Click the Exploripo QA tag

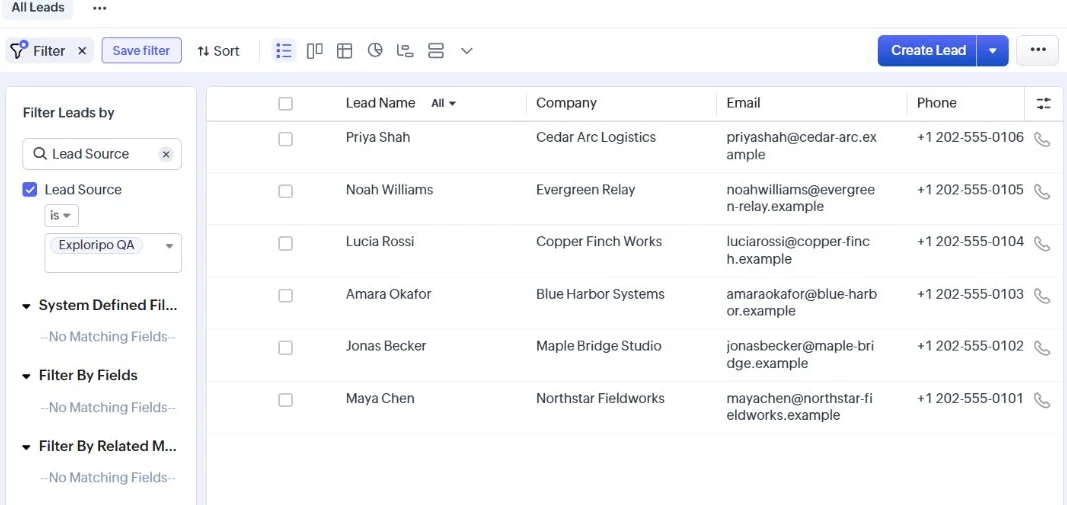97,246
